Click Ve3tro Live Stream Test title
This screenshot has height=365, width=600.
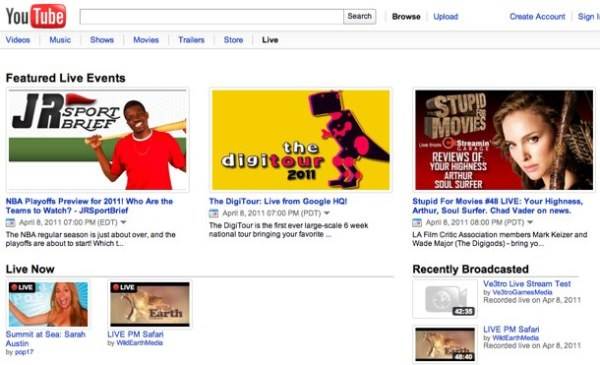click(527, 284)
